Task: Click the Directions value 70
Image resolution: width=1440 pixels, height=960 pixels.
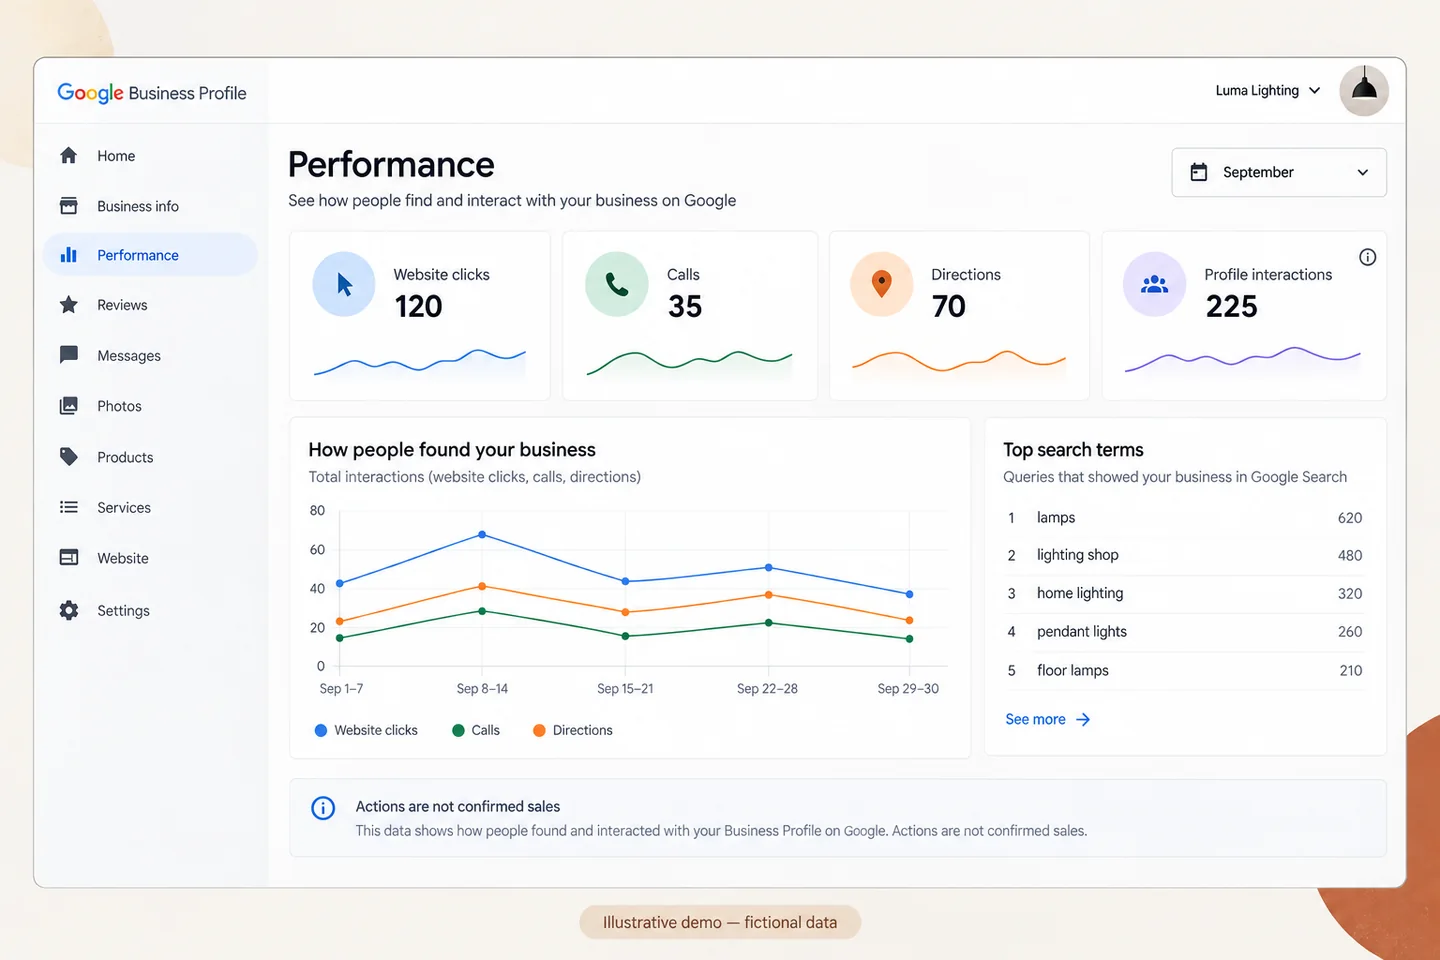Action: pos(949,306)
